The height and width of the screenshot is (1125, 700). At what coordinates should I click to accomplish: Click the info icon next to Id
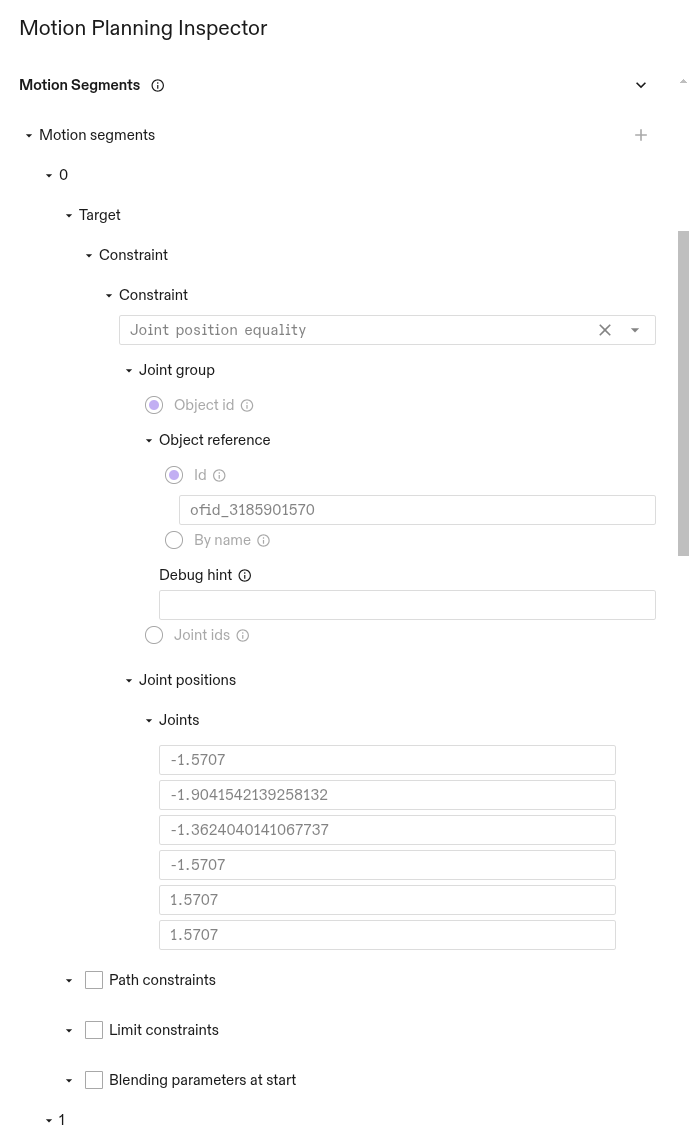(219, 475)
